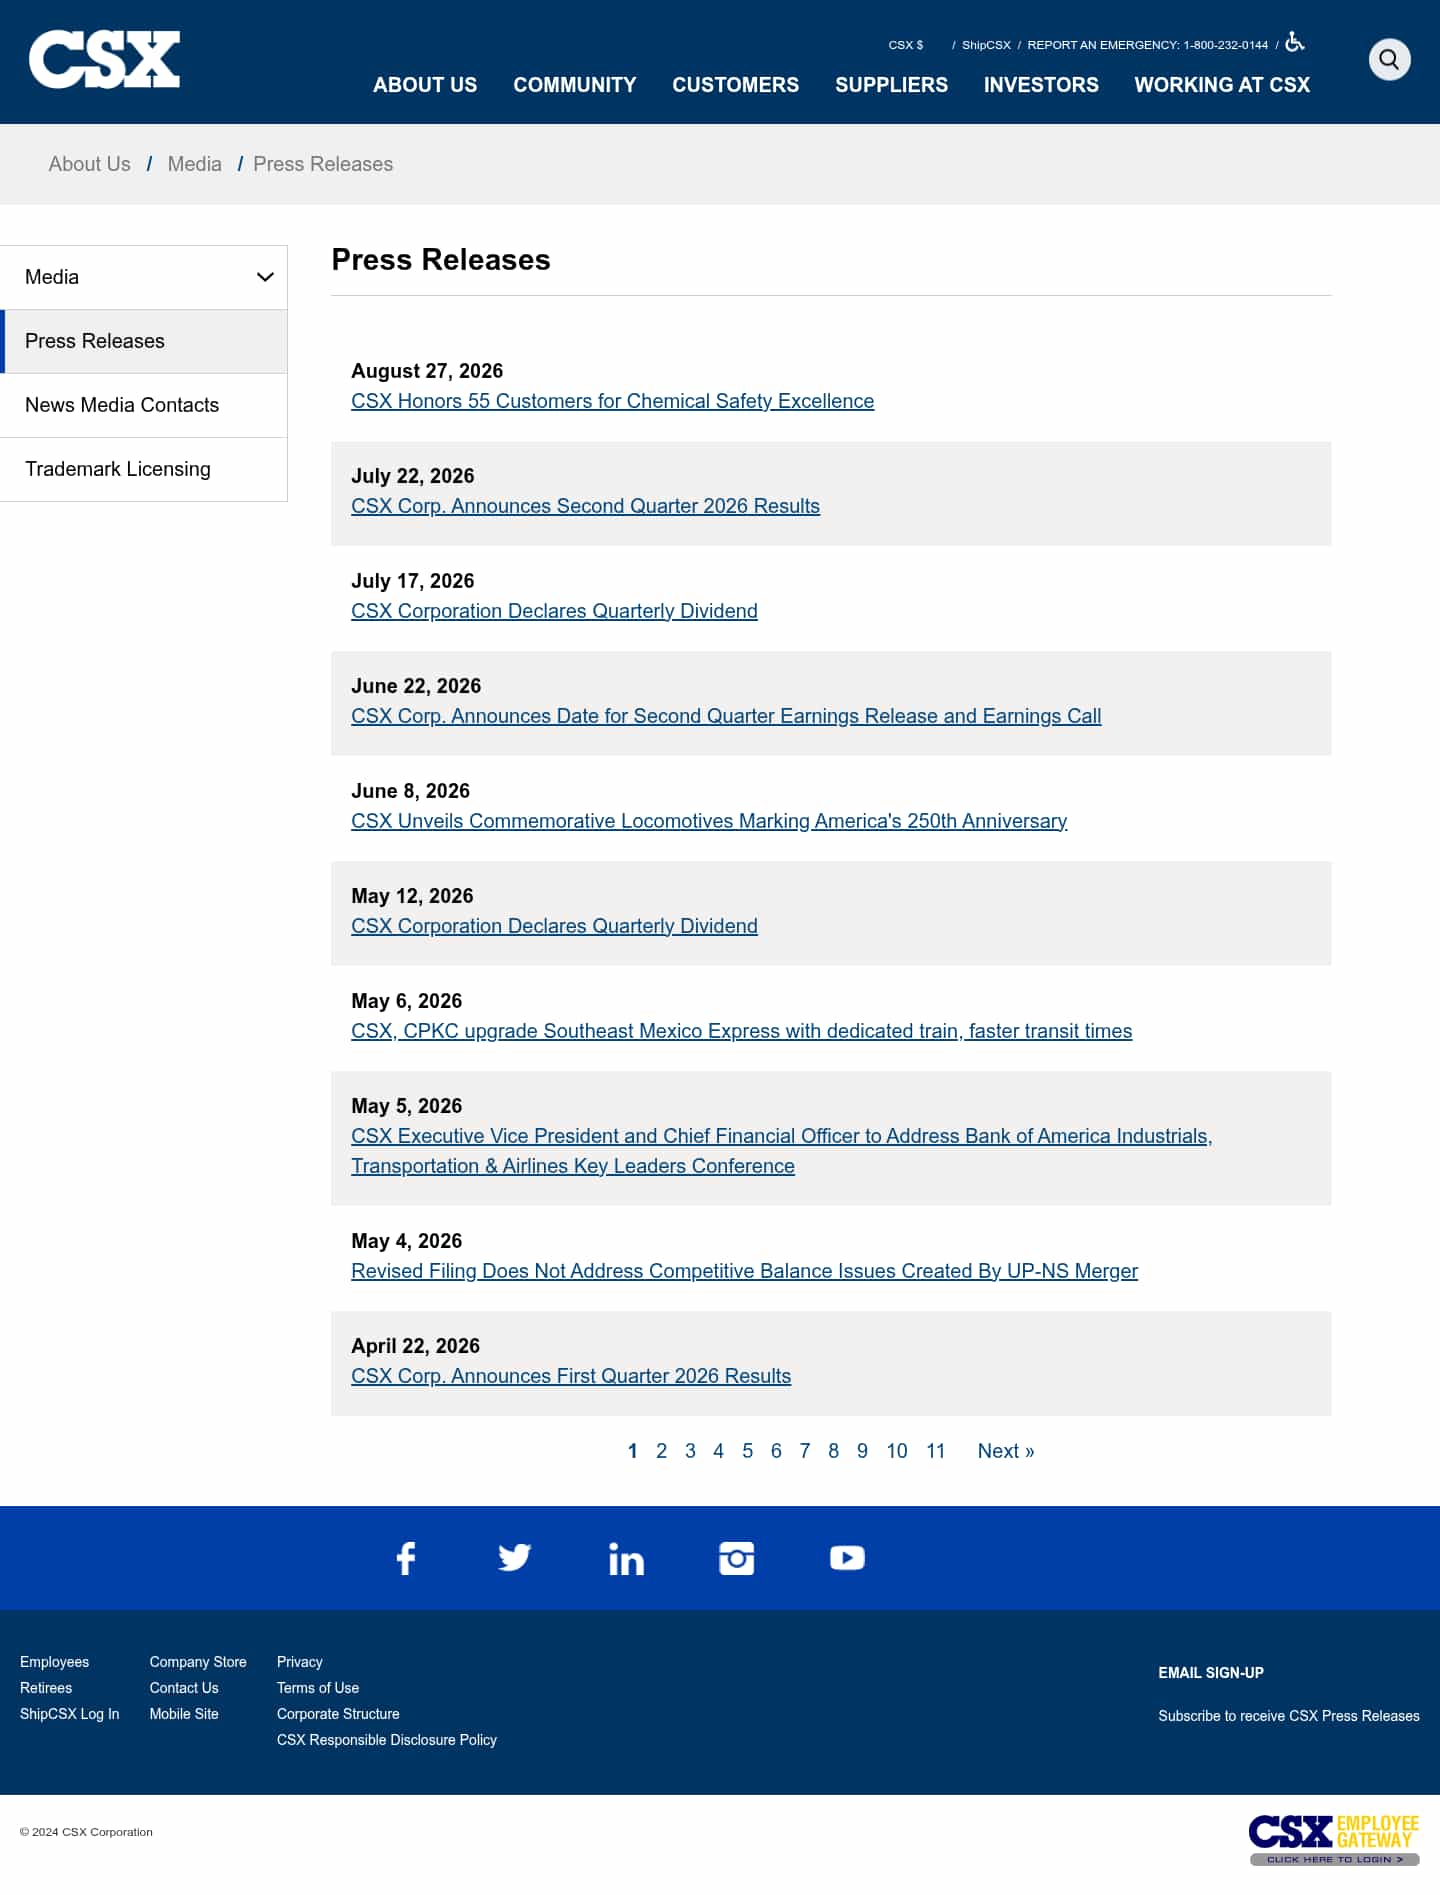1440x1895 pixels.
Task: Go to page 3 of results
Action: (690, 1451)
